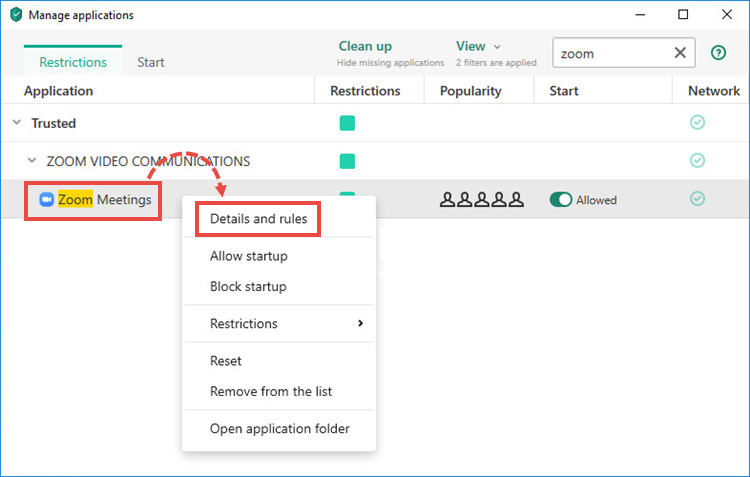Viewport: 750px width, 477px height.
Task: Minimize the Manage applications window
Action: [x=640, y=15]
